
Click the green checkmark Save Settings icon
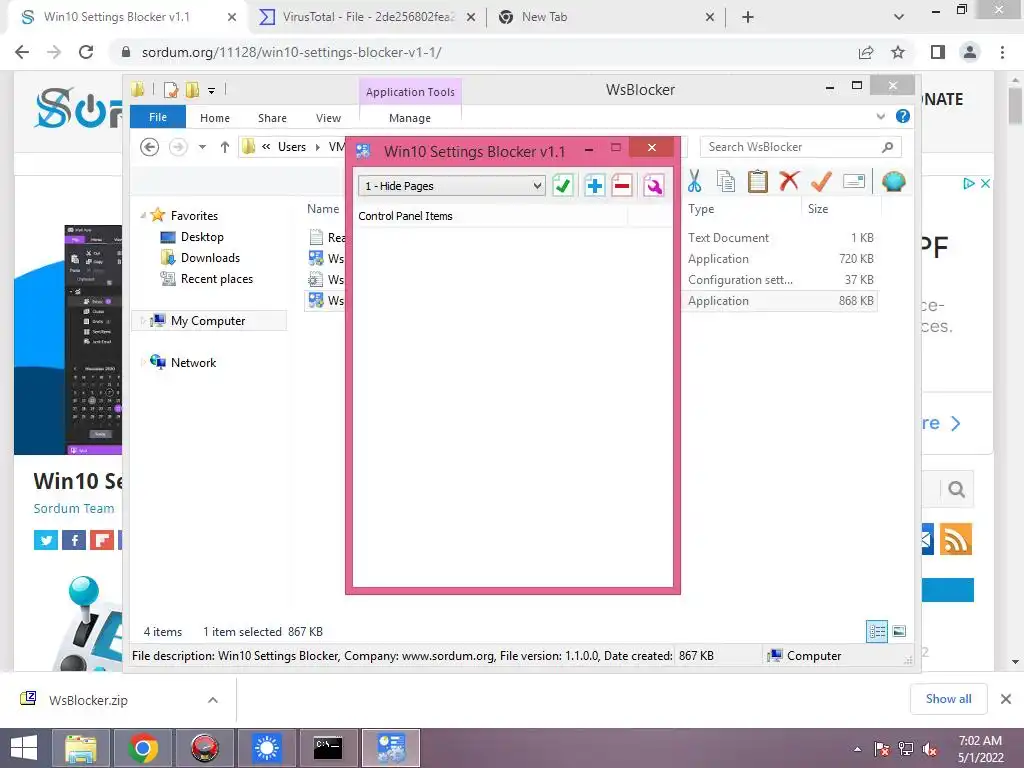pyautogui.click(x=563, y=185)
